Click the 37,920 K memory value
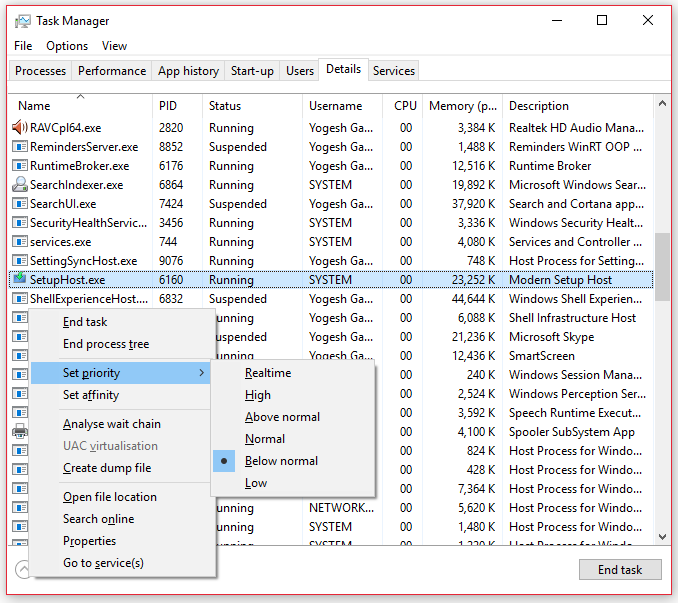The image size is (678, 603). tap(473, 204)
